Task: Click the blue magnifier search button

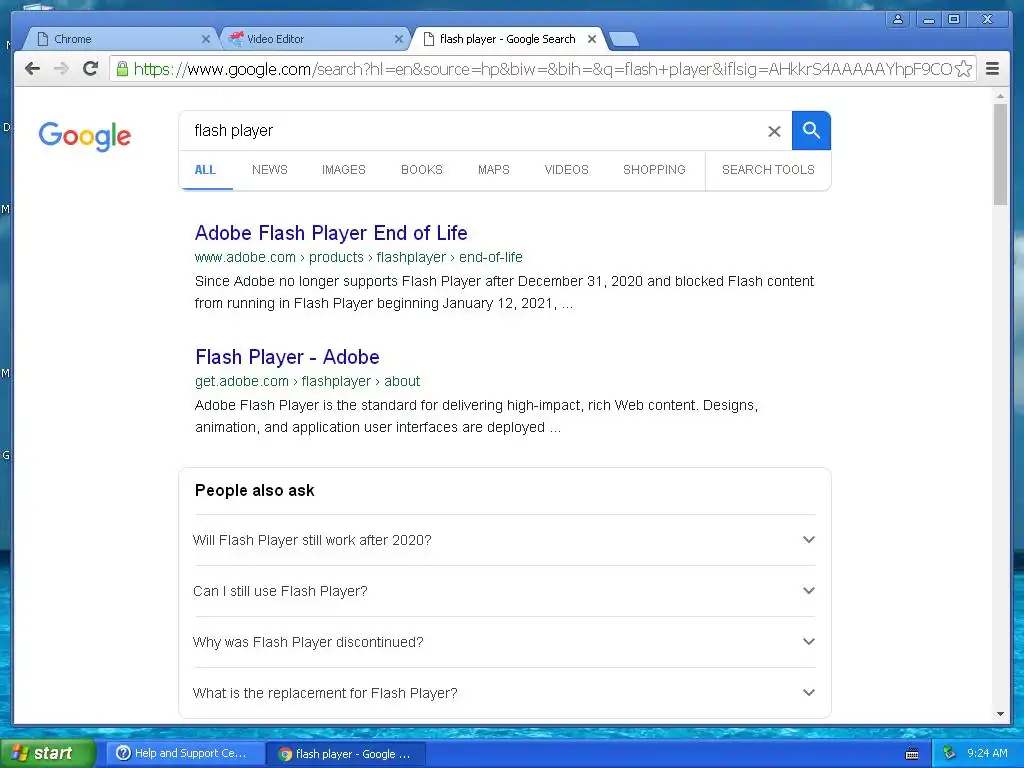Action: click(x=811, y=131)
